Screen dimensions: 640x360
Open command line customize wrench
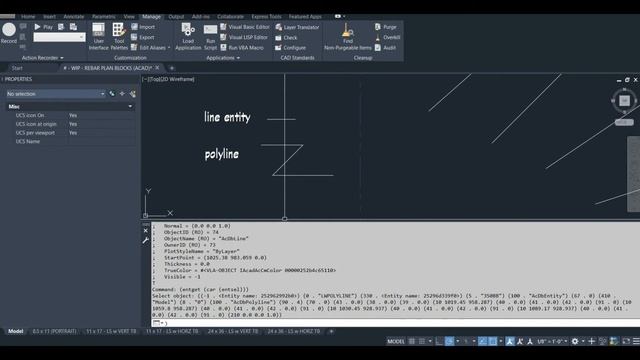click(146, 240)
